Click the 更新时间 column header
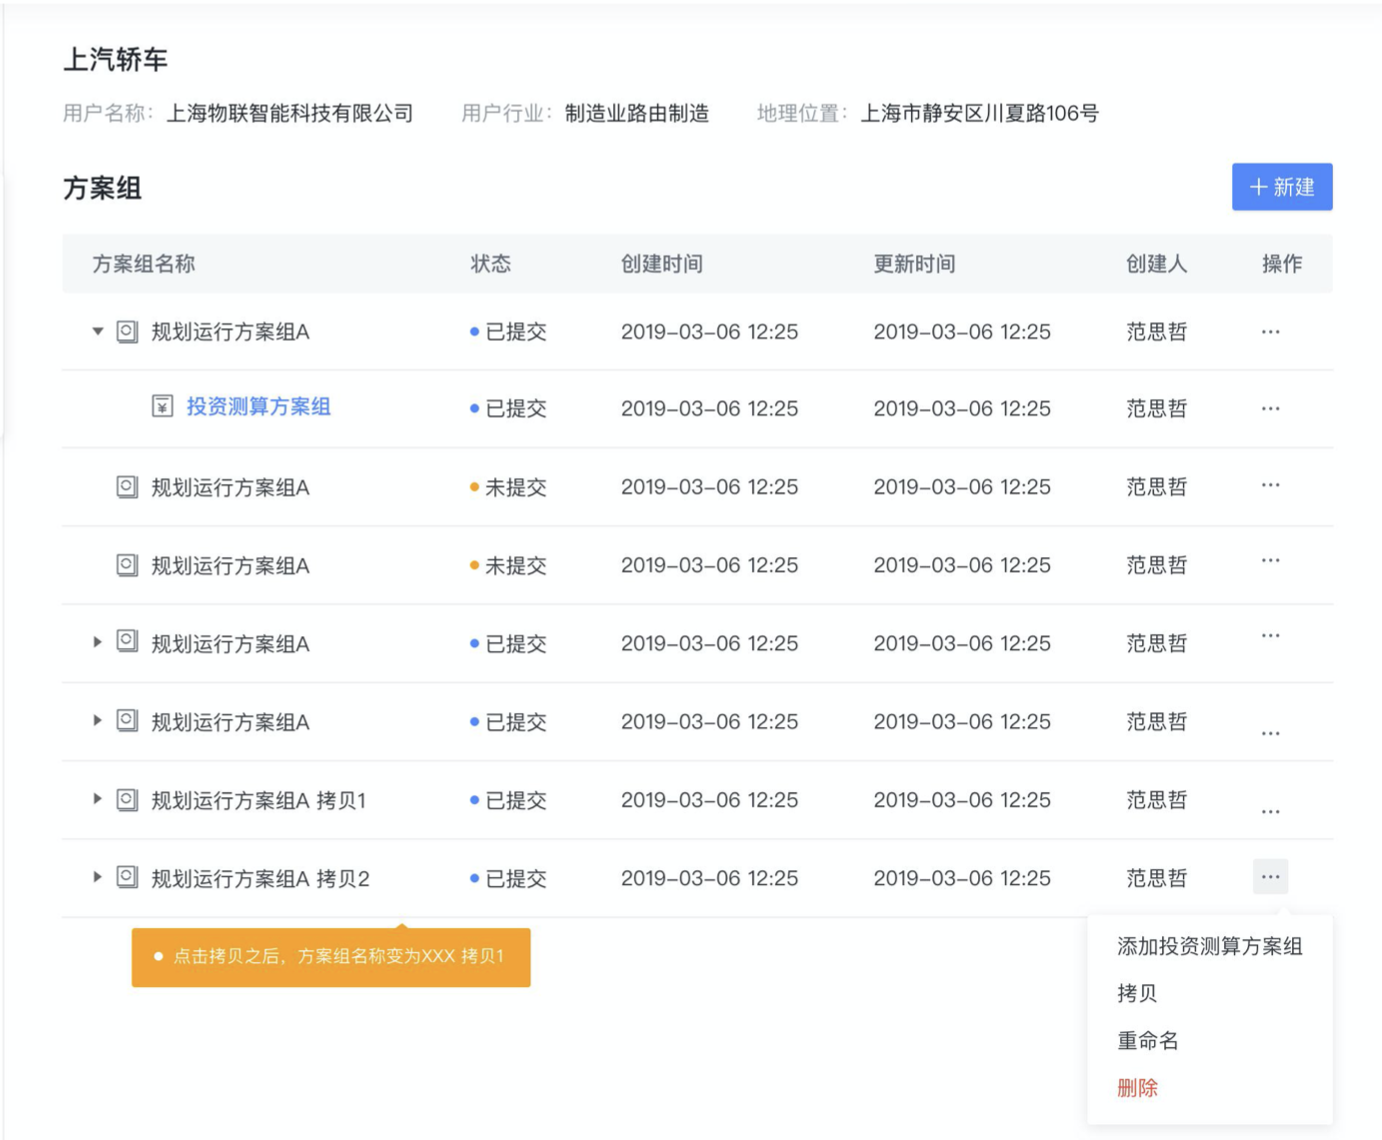The height and width of the screenshot is (1140, 1382). (914, 264)
